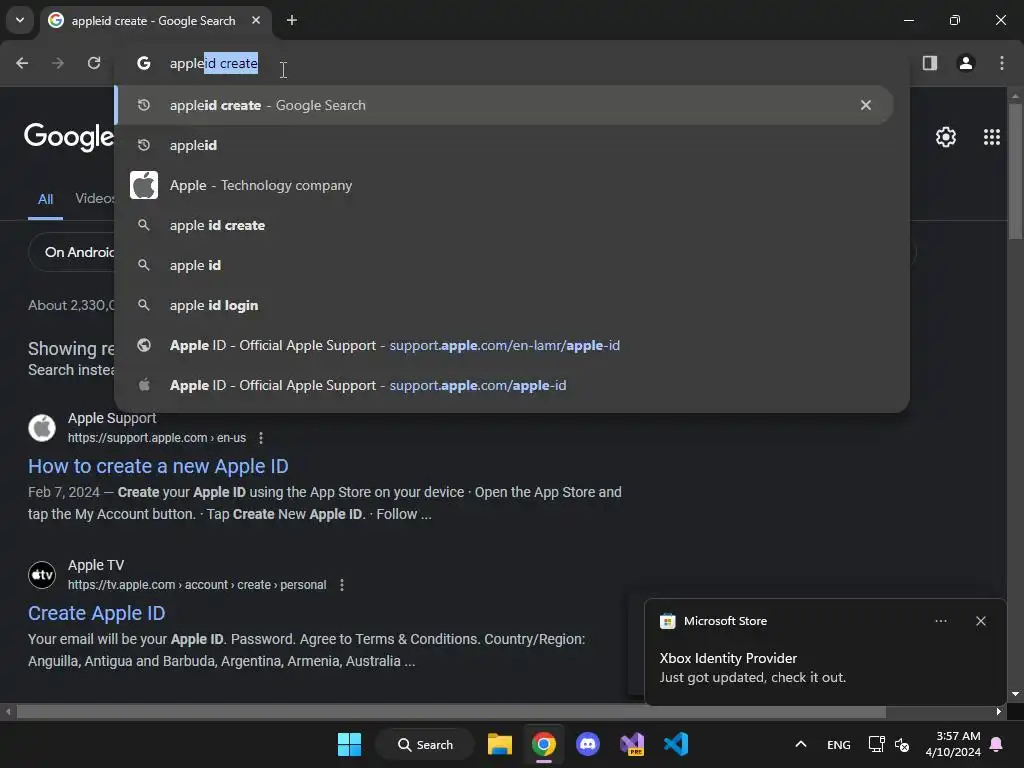Select the appleid history suggestion
1024x768 pixels.
point(504,145)
